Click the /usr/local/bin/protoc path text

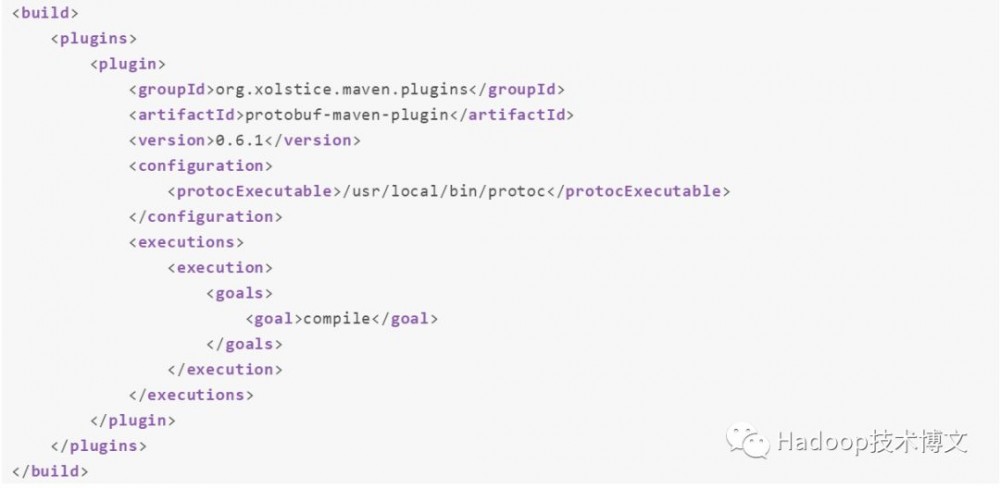point(444,191)
